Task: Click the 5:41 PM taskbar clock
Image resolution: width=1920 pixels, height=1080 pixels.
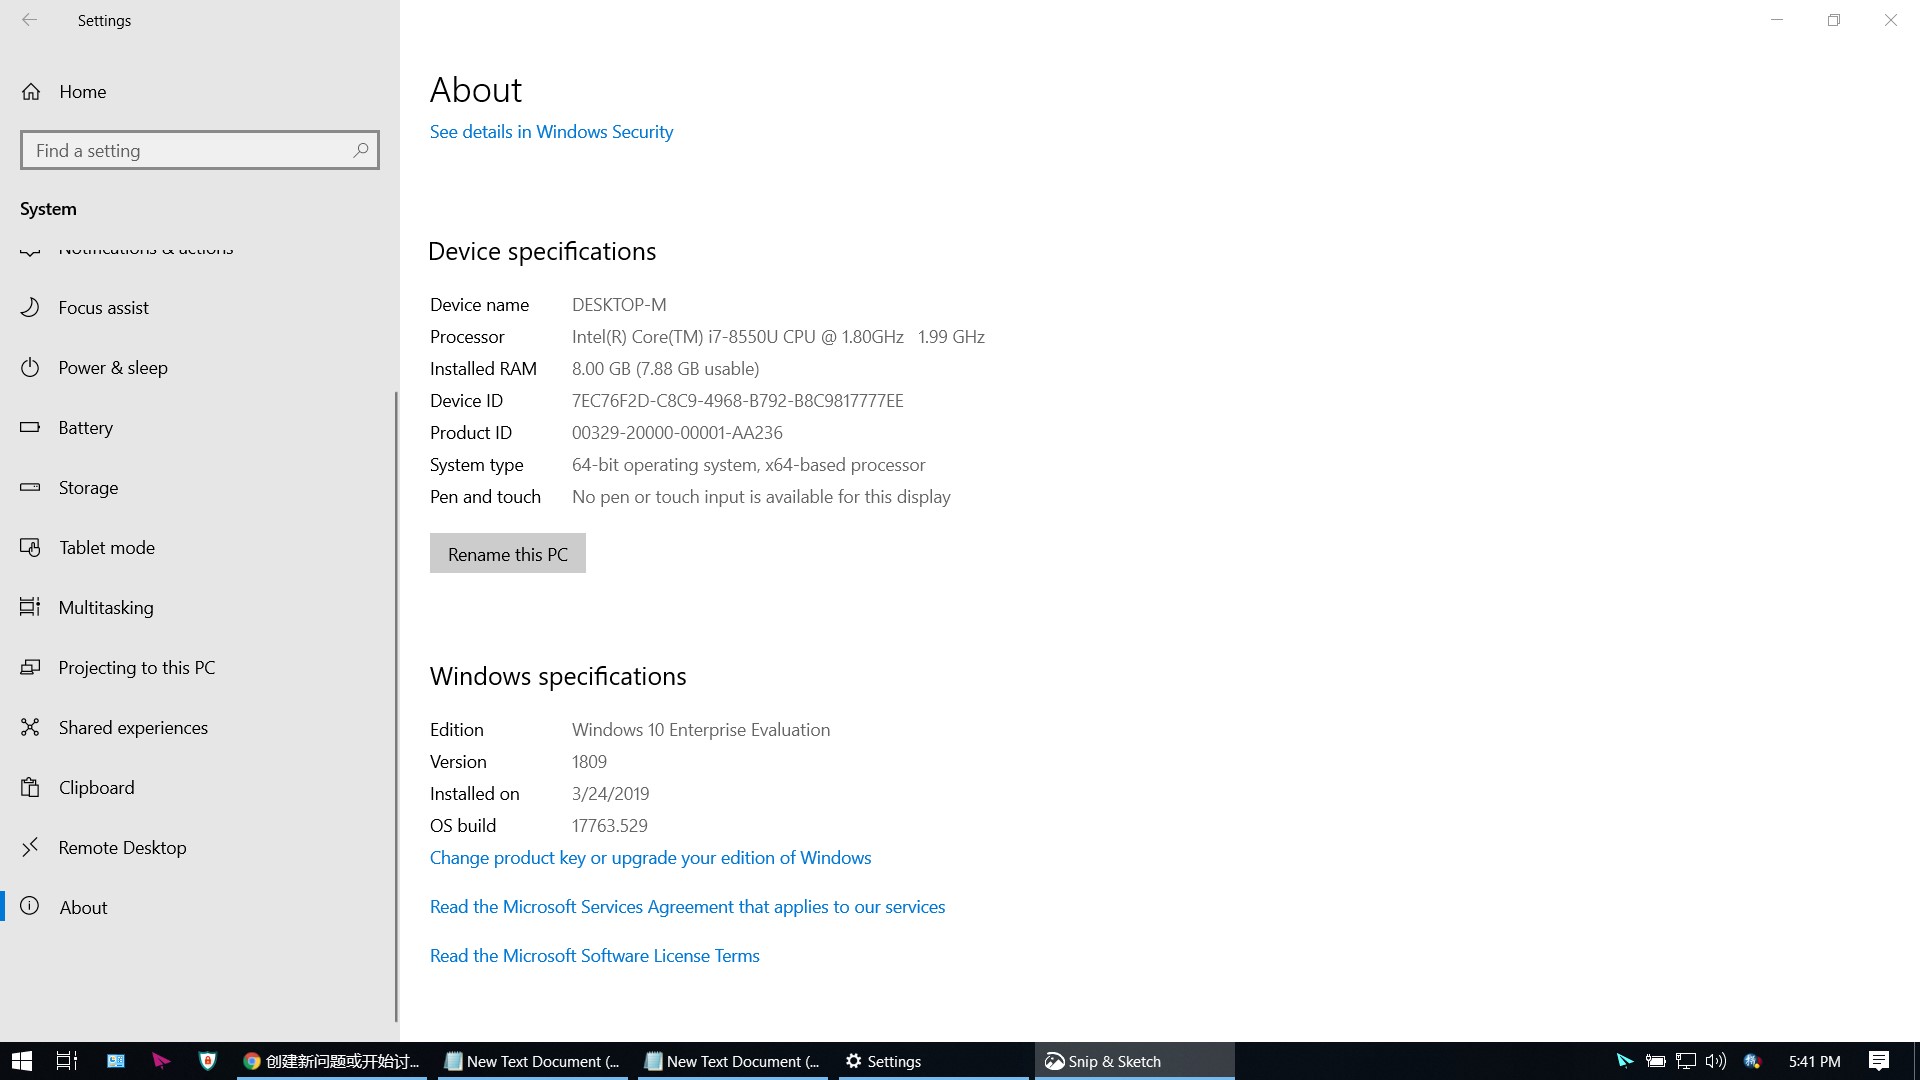Action: point(1815,1061)
